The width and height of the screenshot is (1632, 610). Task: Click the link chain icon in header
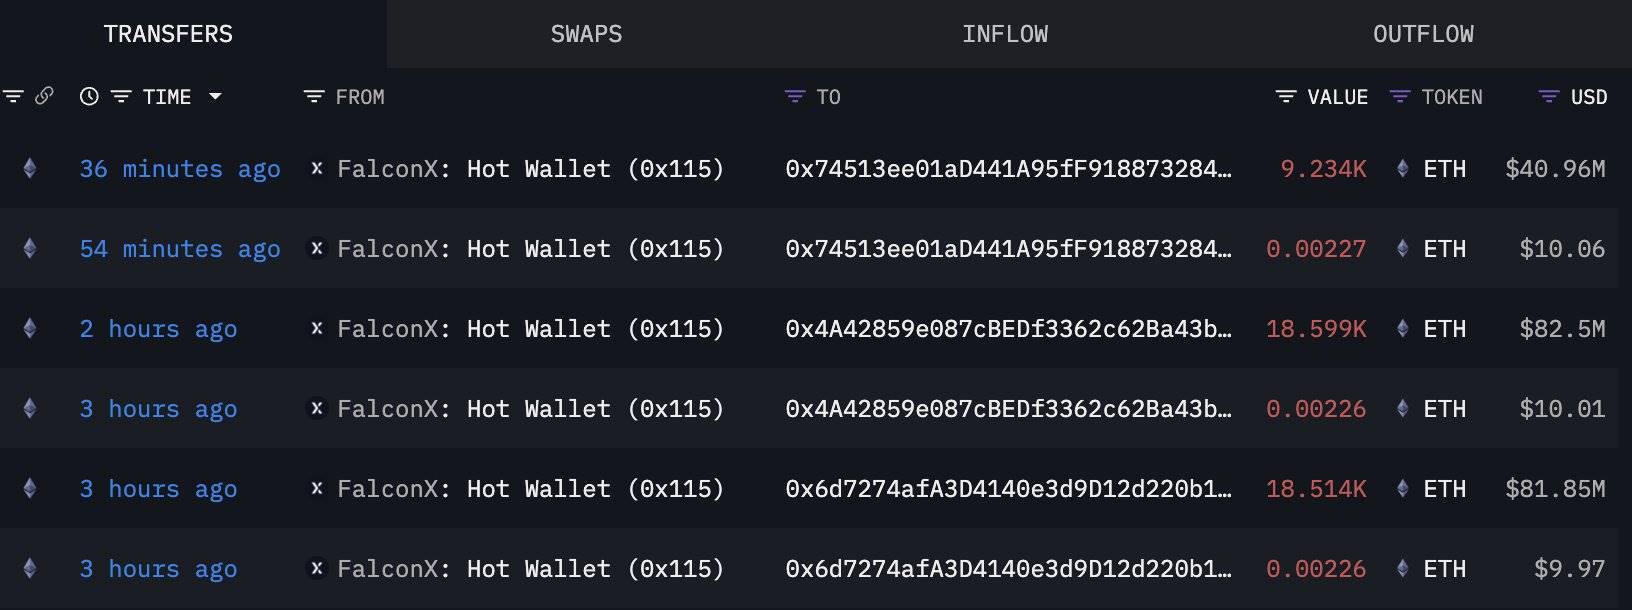point(44,96)
